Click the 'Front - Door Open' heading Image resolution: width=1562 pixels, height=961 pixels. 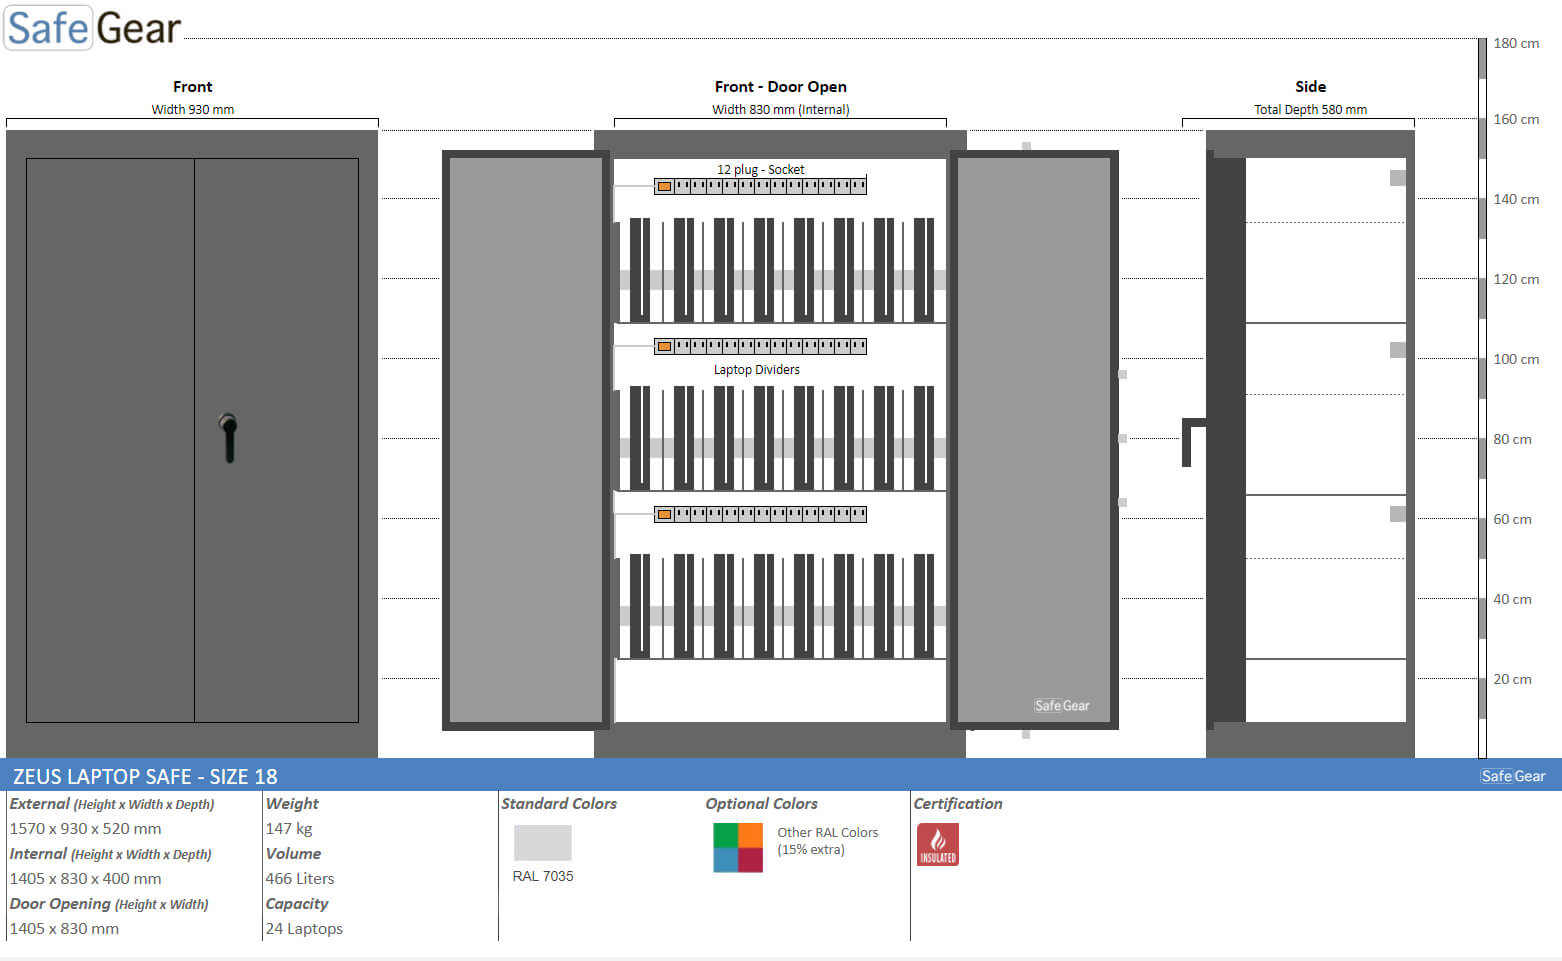[780, 87]
